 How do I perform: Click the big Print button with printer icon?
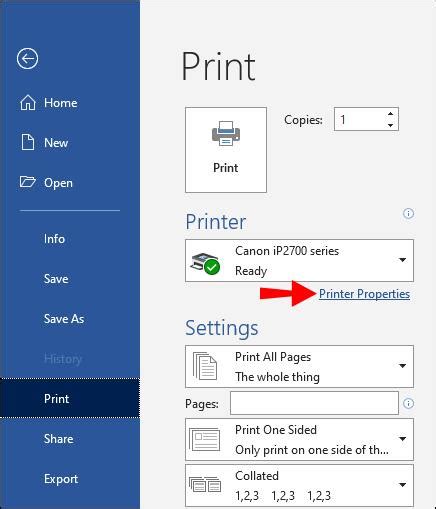226,150
